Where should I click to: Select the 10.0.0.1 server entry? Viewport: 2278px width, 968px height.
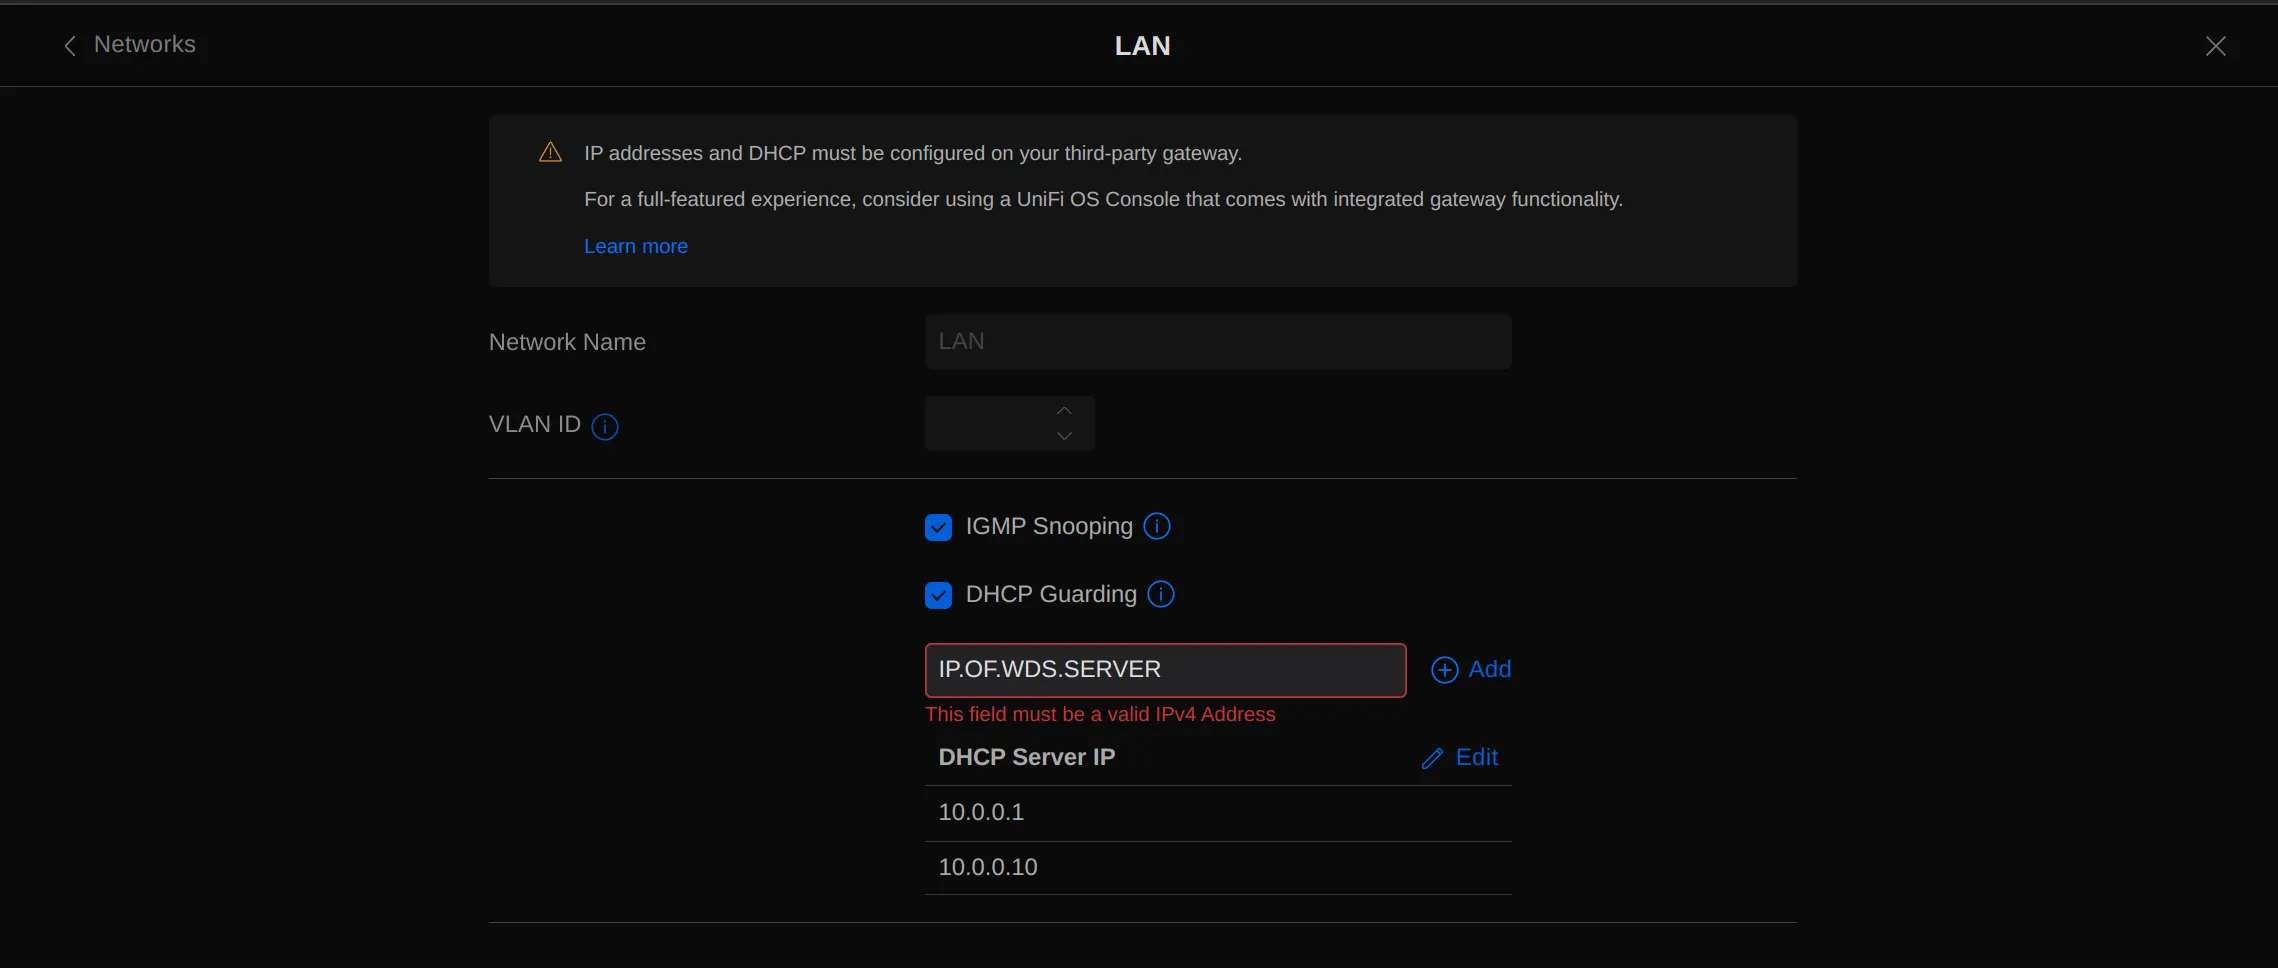(x=980, y=812)
